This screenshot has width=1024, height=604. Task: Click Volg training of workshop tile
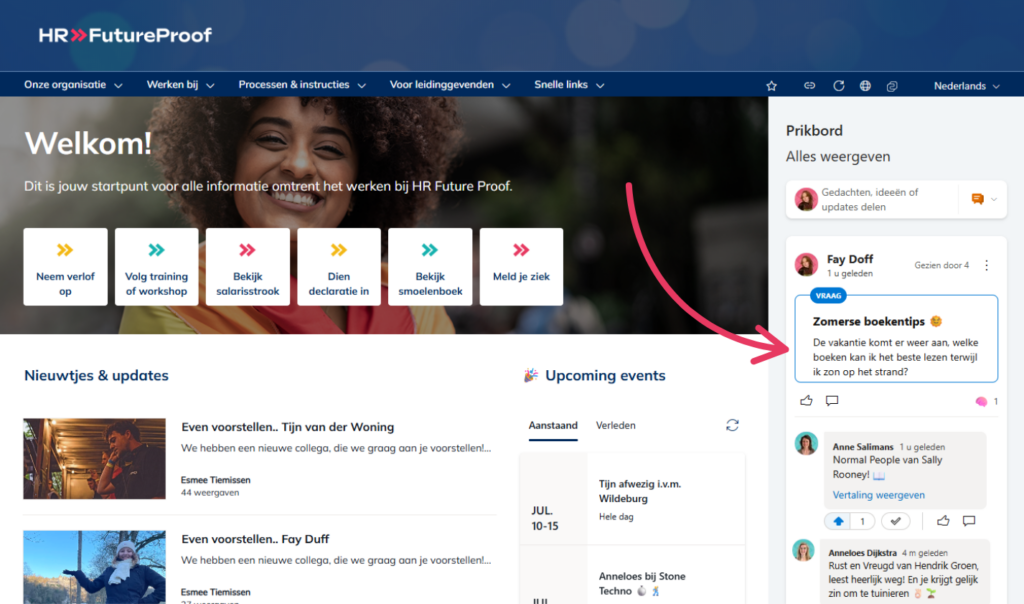click(x=157, y=266)
